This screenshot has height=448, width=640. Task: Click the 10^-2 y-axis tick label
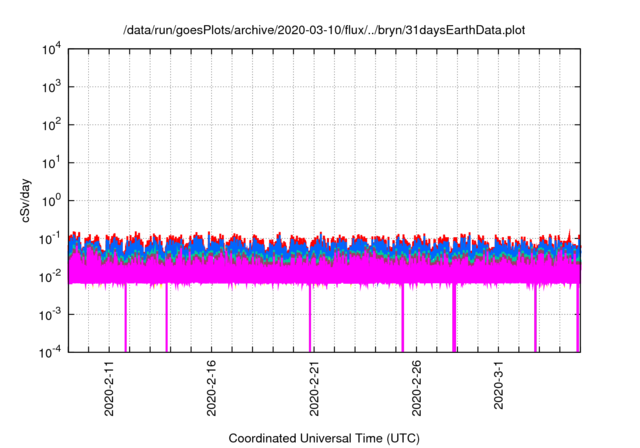pyautogui.click(x=50, y=277)
